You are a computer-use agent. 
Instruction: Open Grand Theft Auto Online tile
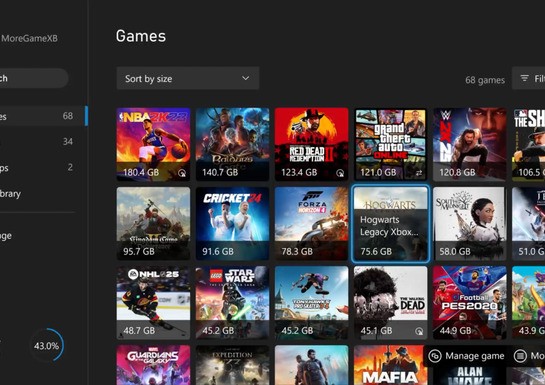(391, 144)
